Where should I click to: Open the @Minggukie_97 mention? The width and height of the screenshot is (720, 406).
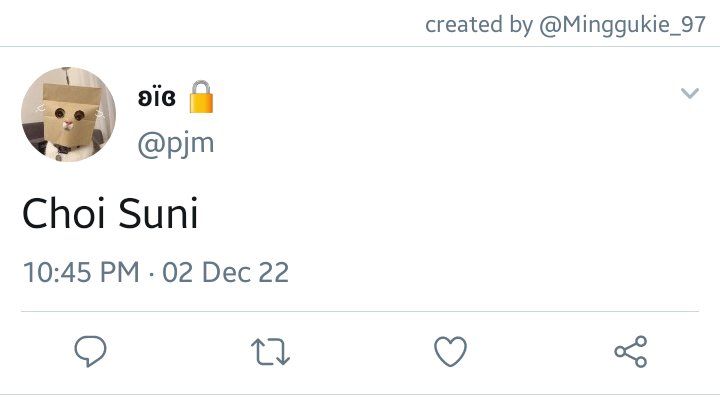coord(622,25)
